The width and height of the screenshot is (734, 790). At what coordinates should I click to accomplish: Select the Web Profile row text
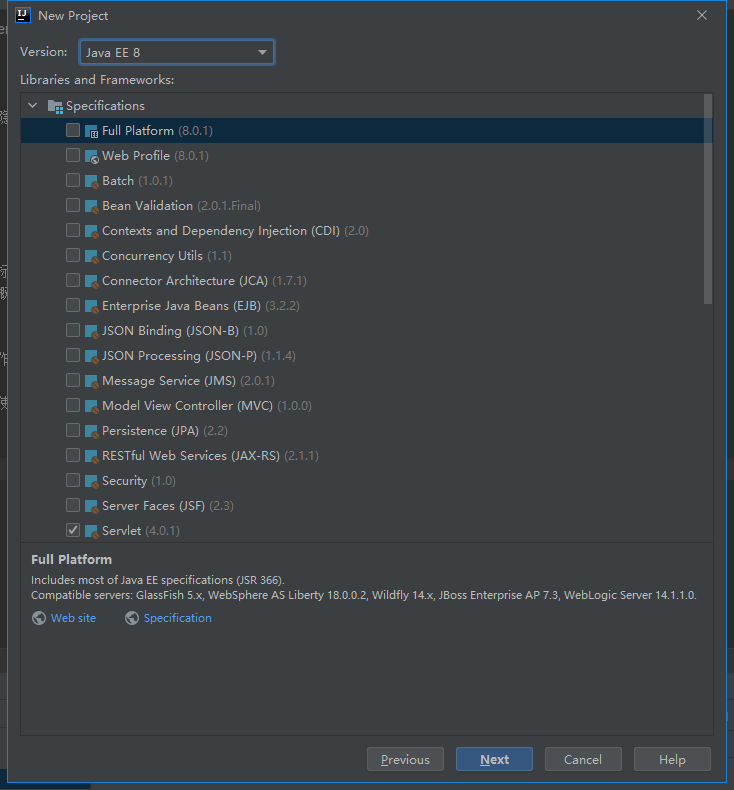[155, 156]
